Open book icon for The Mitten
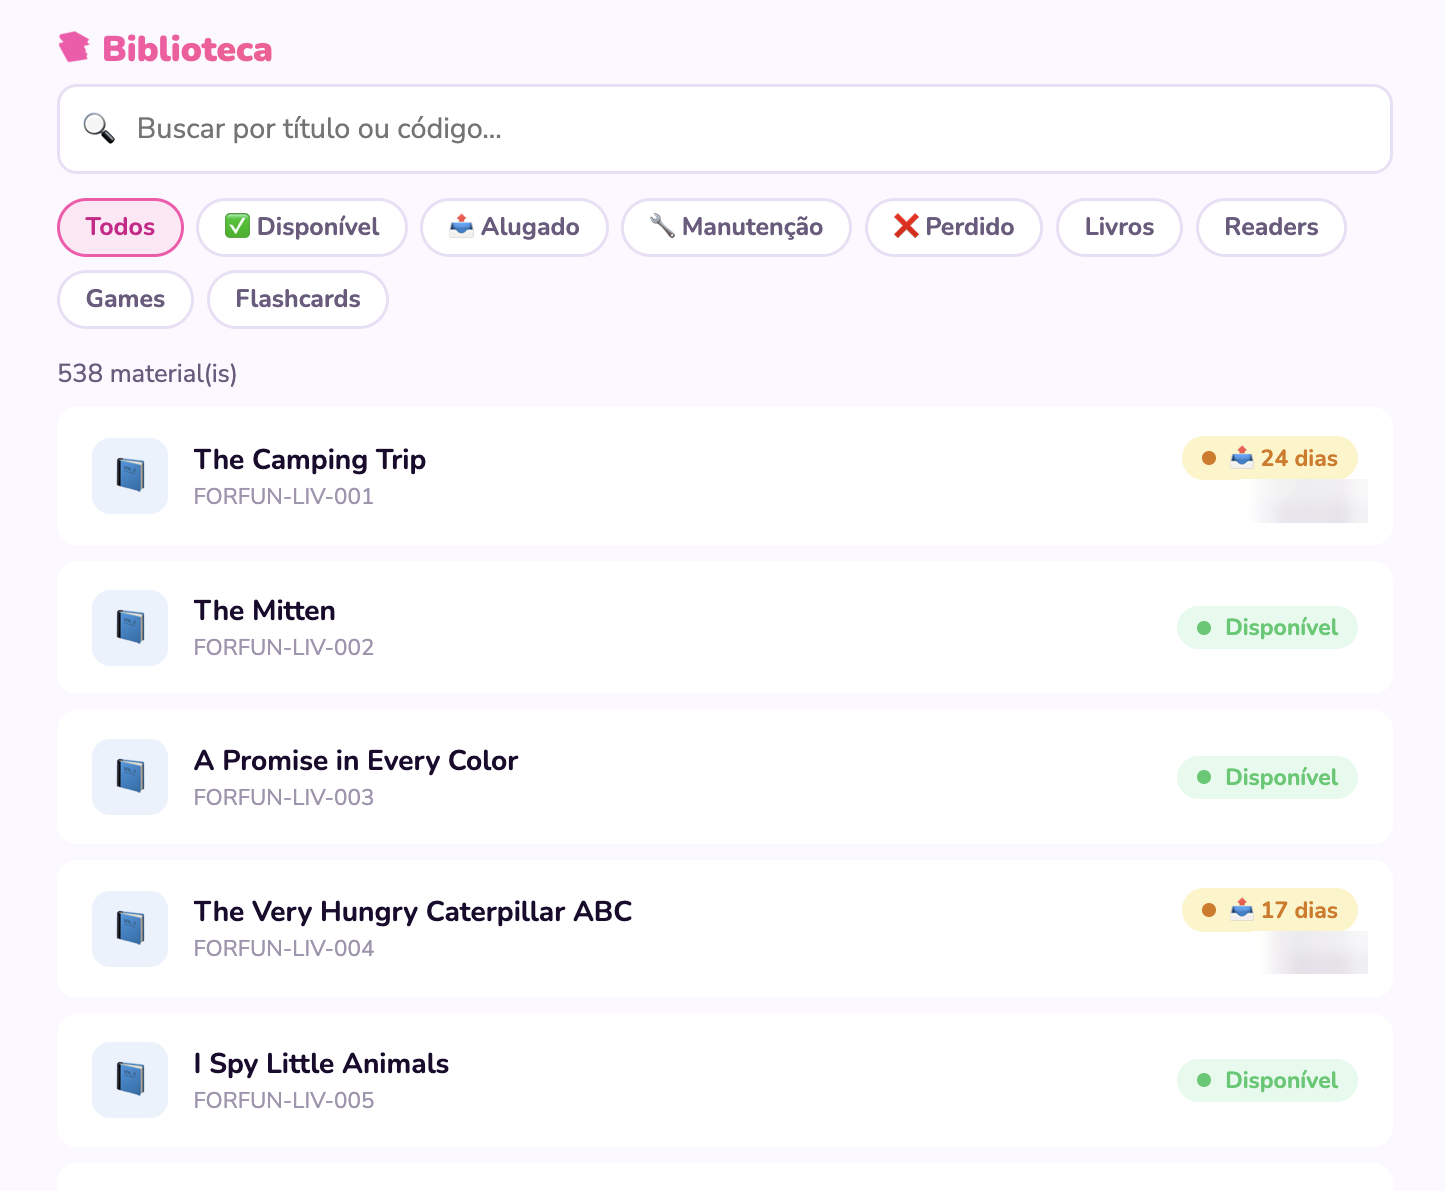Screen dimensions: 1445x1191 [x=130, y=628]
